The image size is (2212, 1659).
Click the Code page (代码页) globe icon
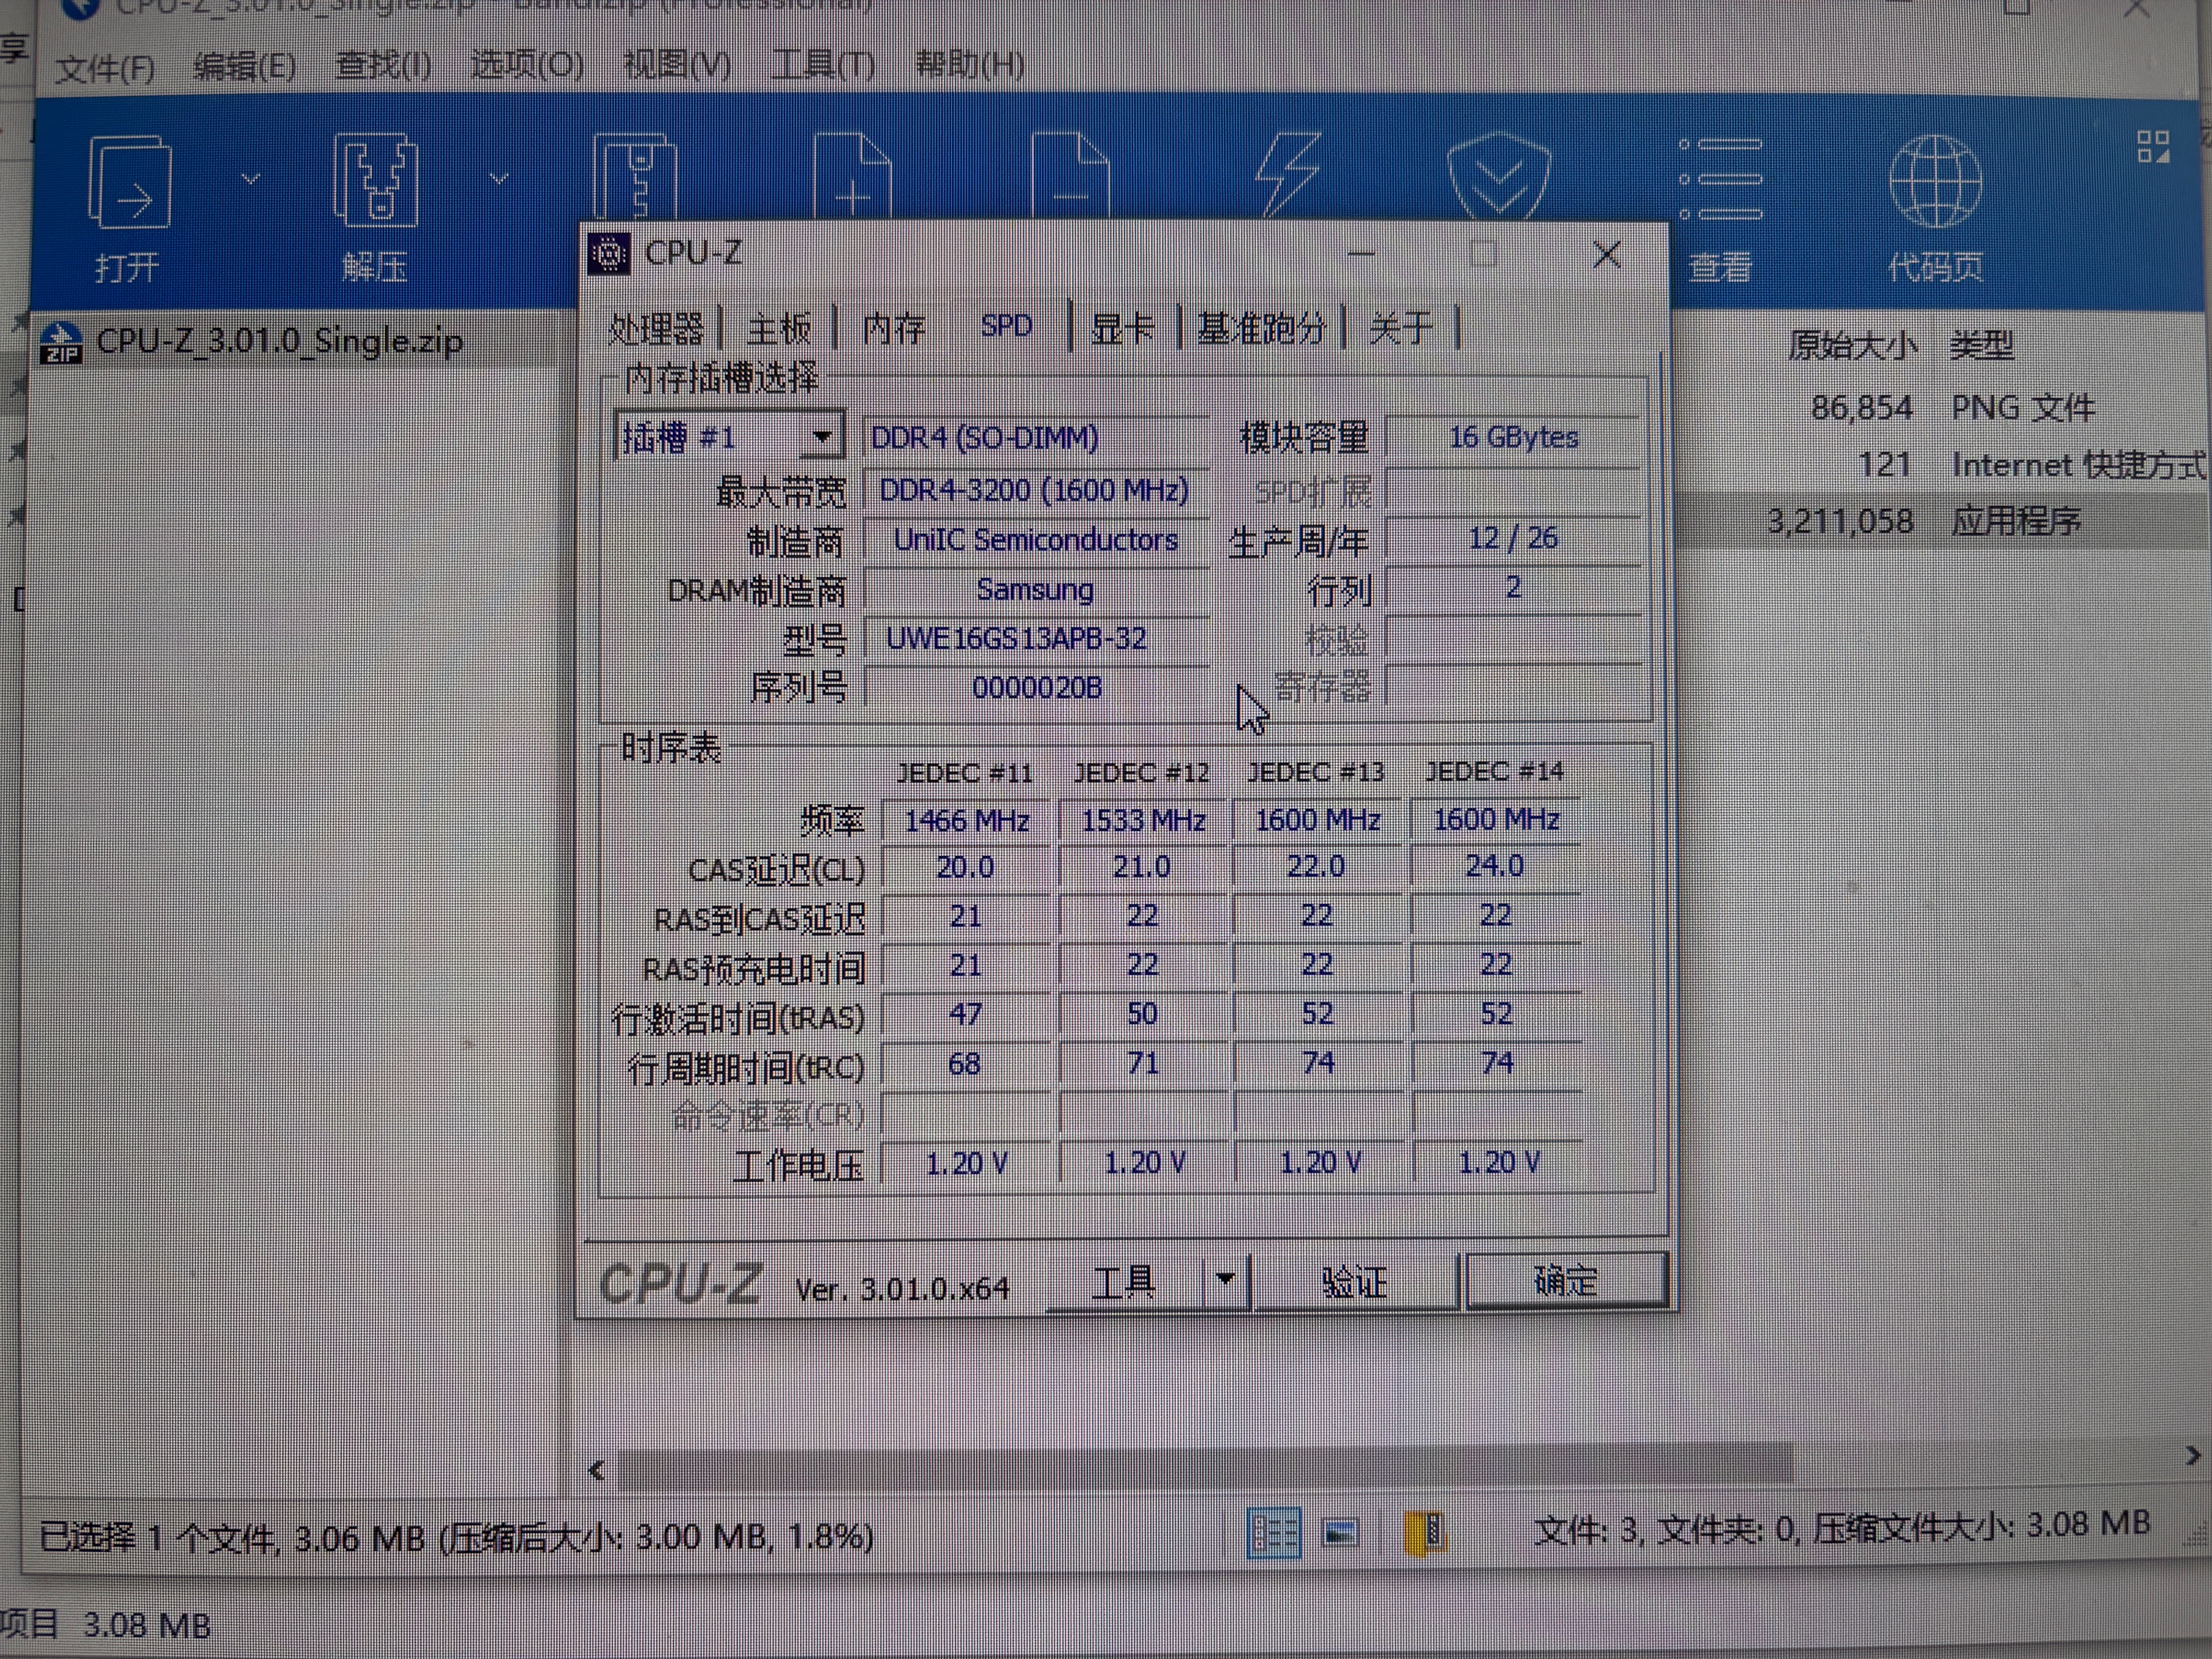pos(1935,182)
